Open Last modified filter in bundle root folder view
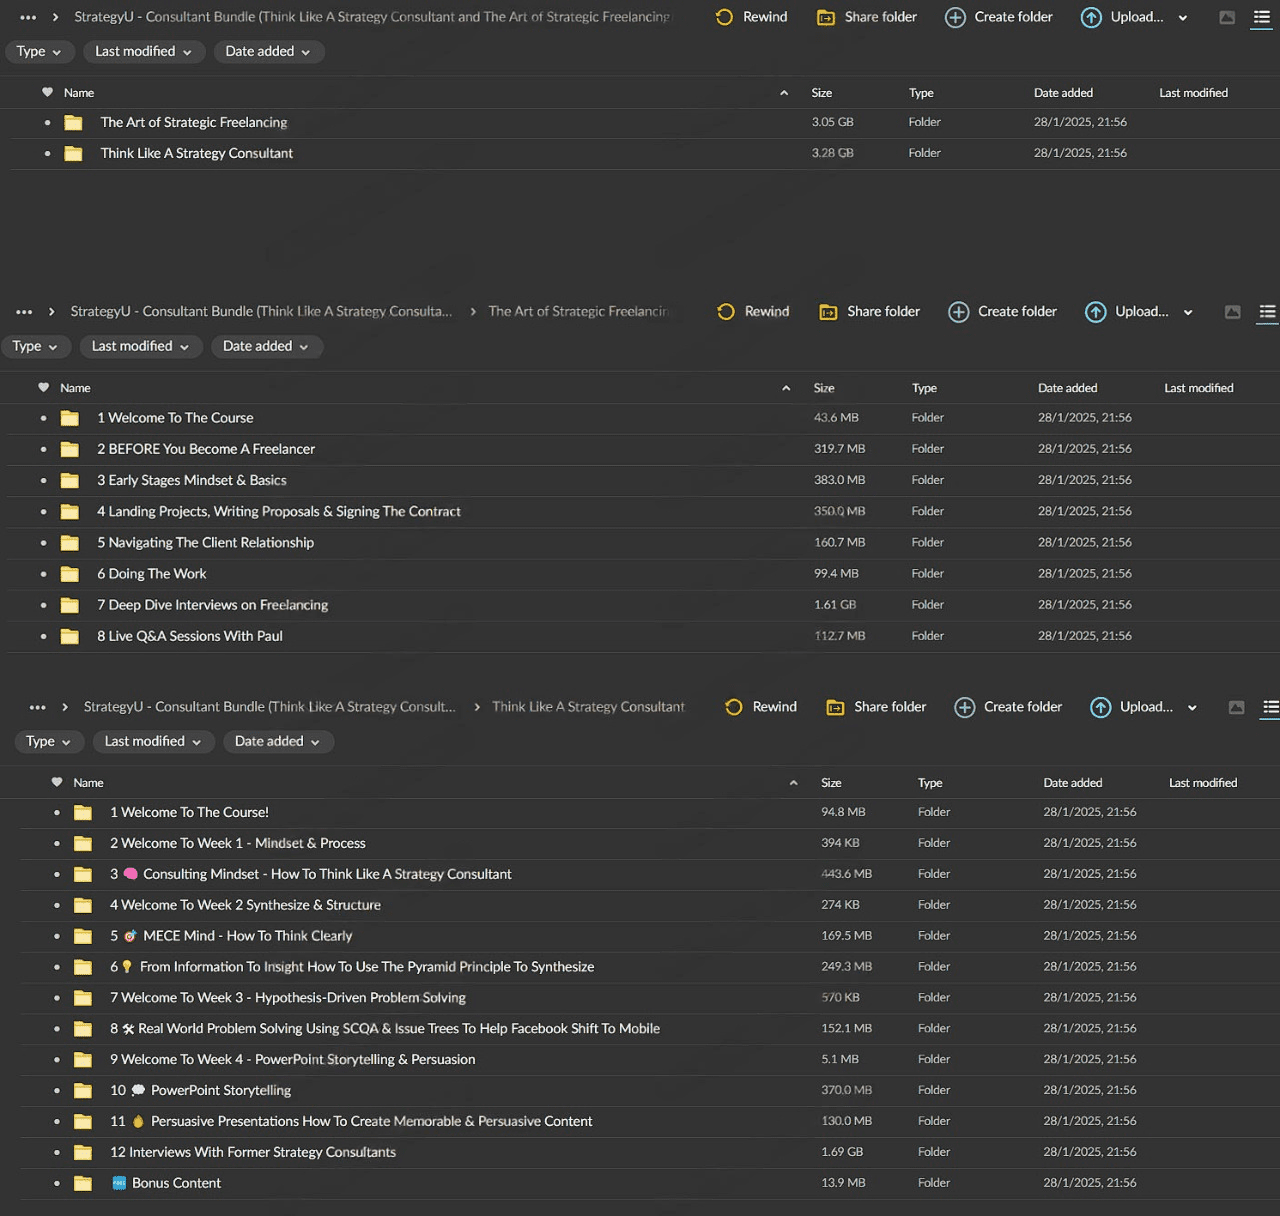The image size is (1280, 1216). point(144,52)
